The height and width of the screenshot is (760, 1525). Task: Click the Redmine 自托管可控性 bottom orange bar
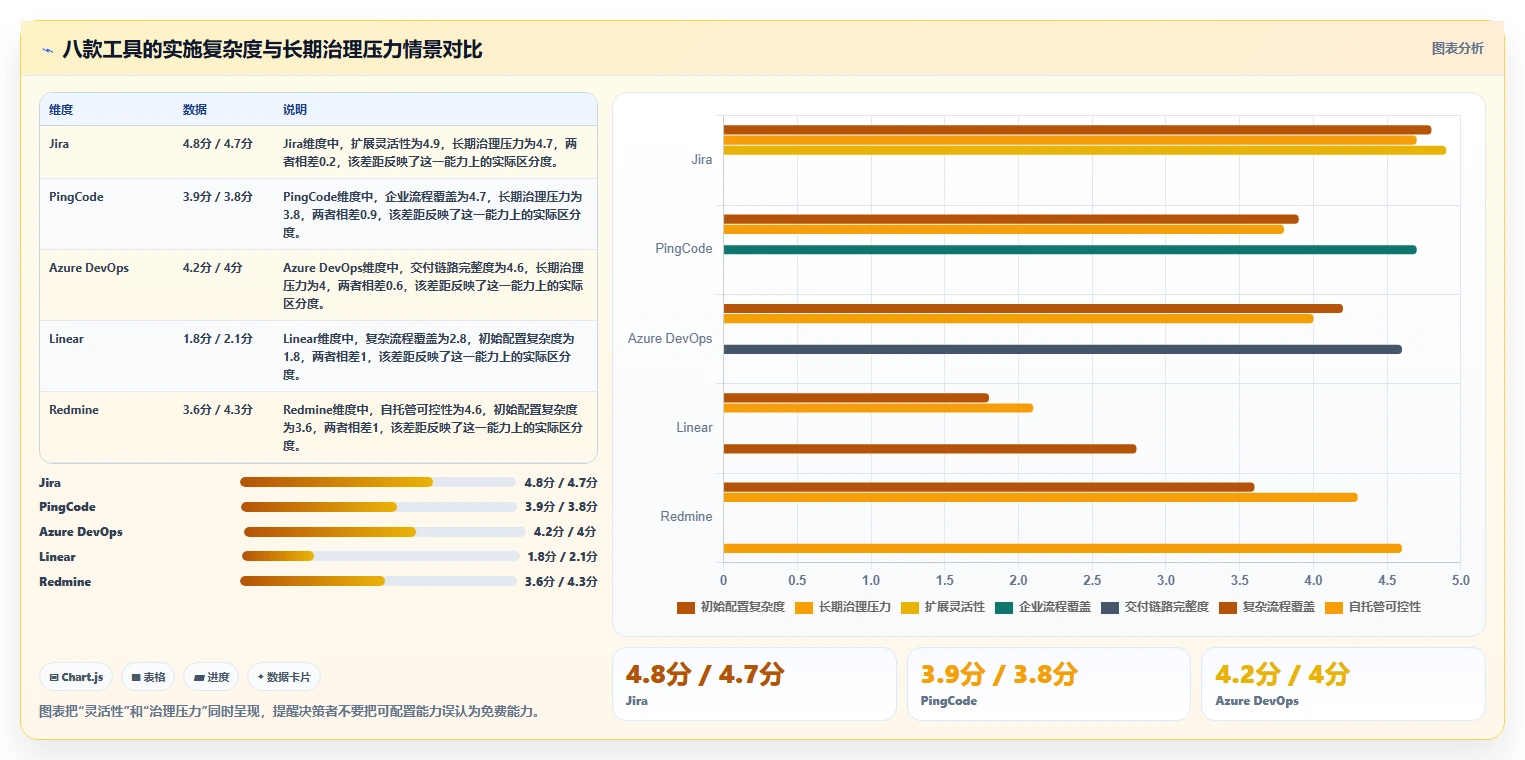tap(1063, 548)
